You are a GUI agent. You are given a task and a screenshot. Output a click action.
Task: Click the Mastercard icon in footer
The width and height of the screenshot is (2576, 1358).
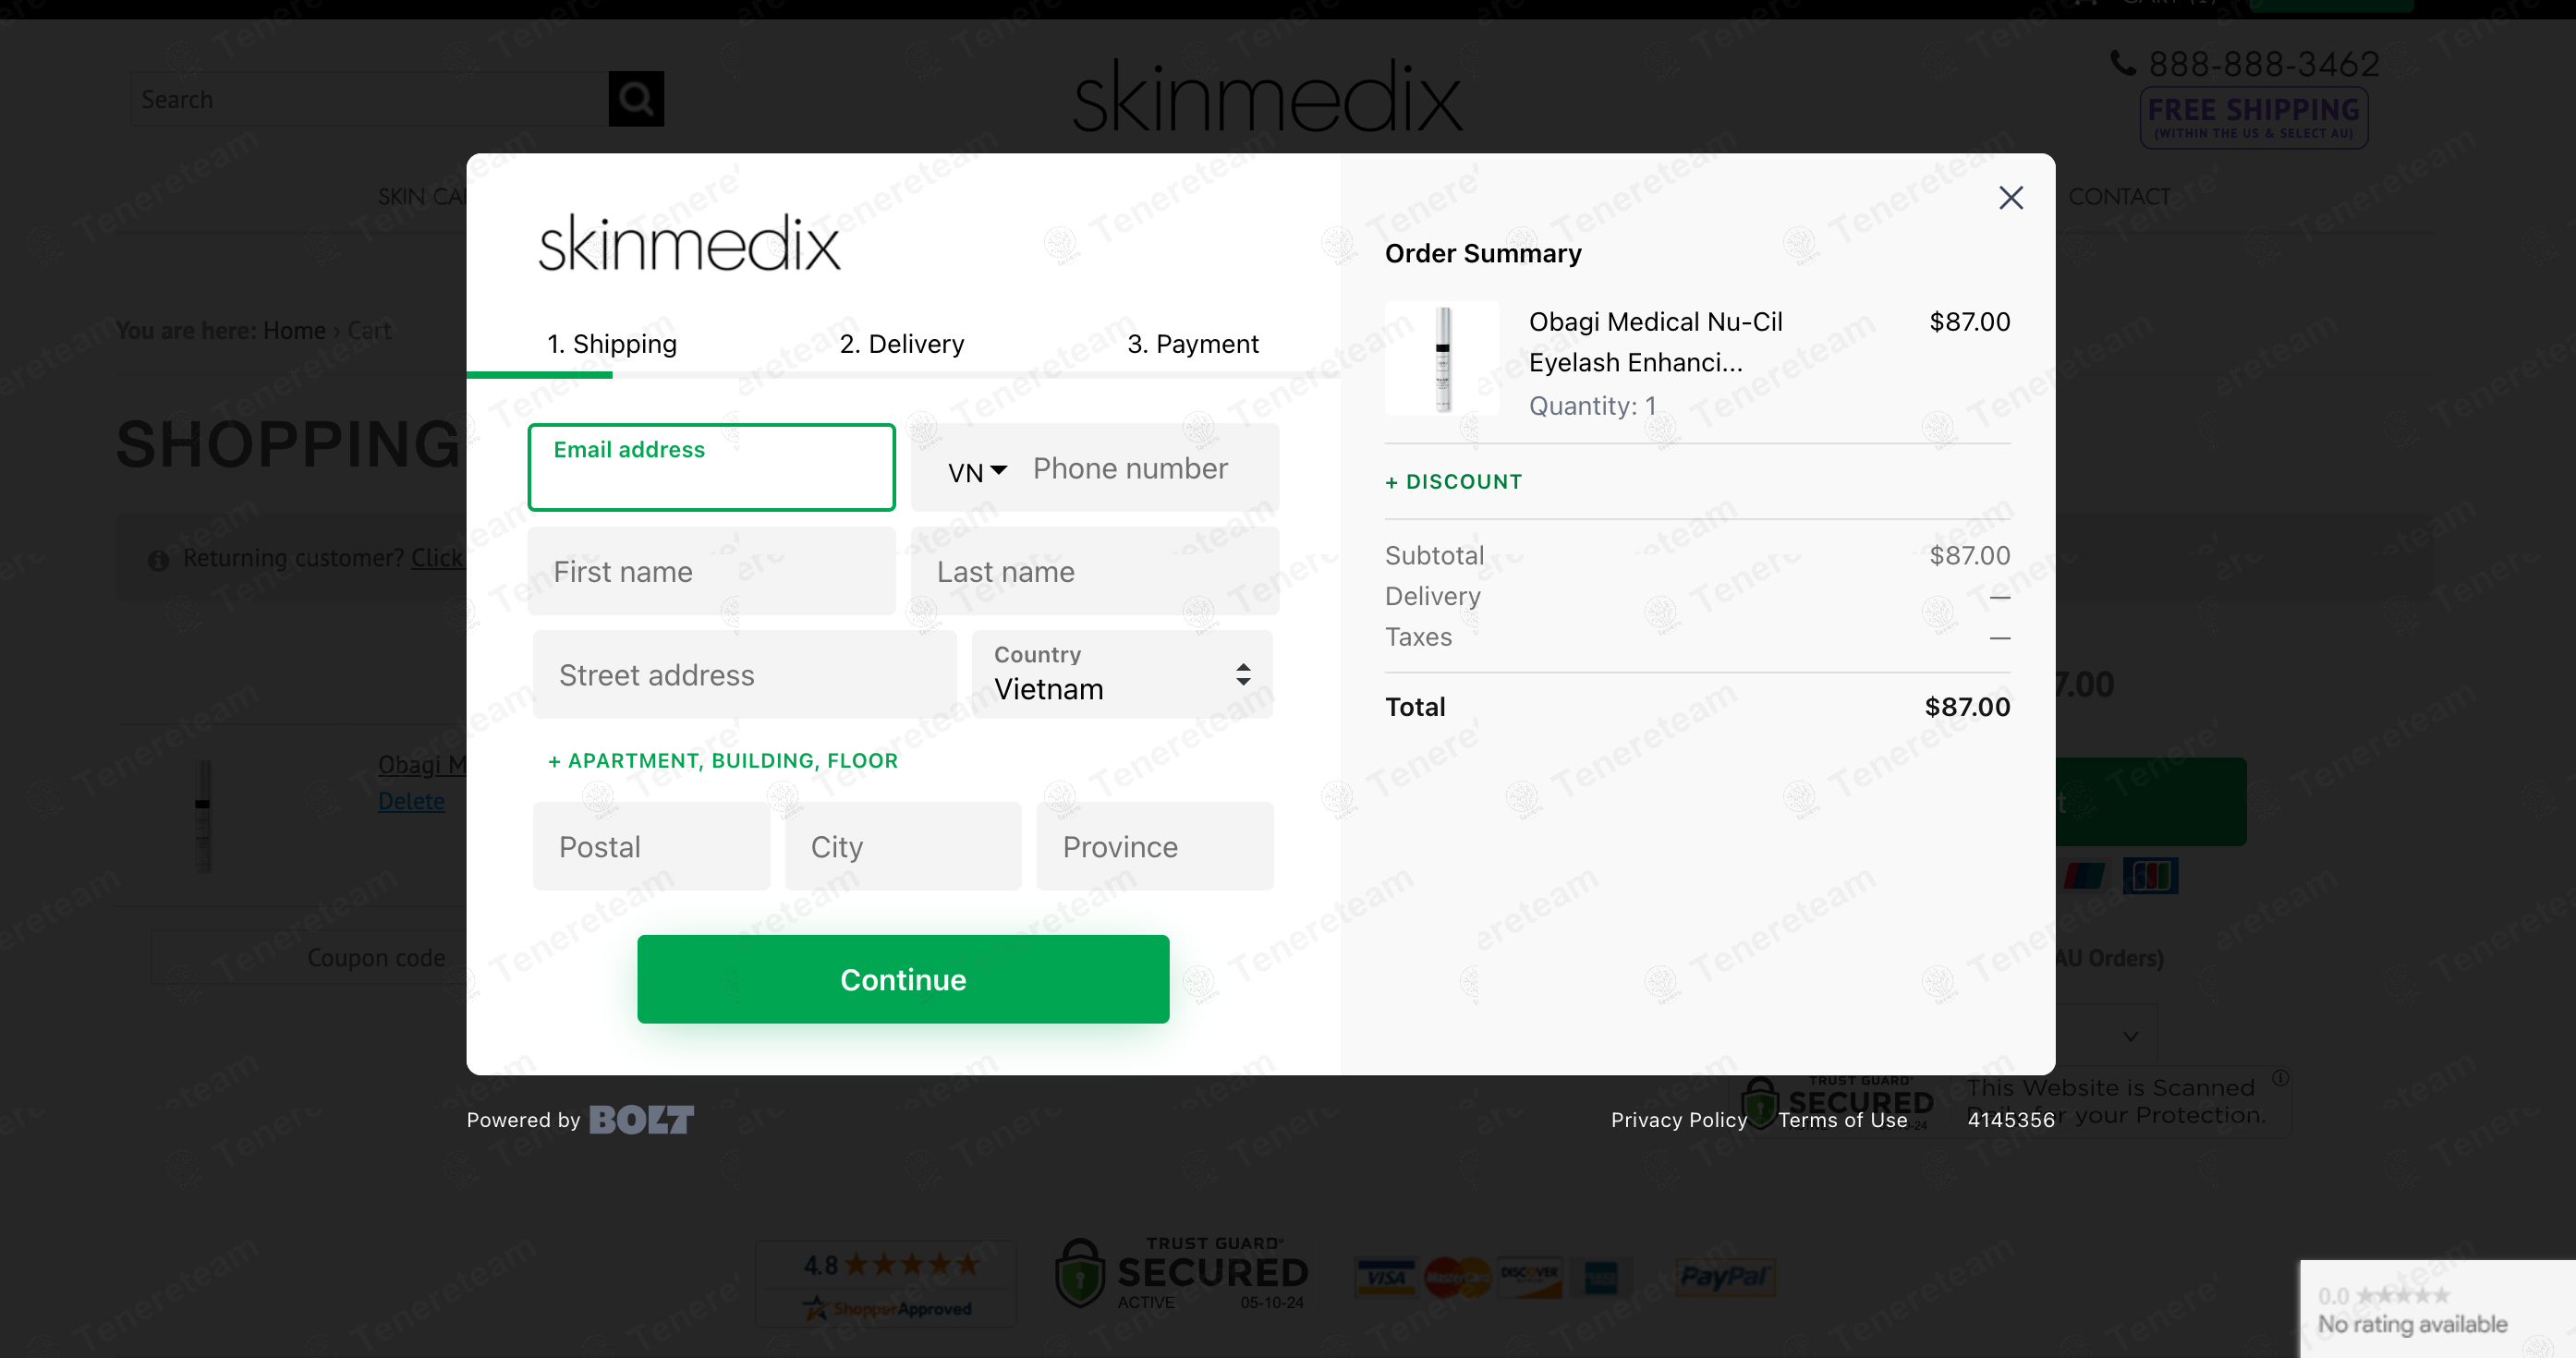[1457, 1277]
